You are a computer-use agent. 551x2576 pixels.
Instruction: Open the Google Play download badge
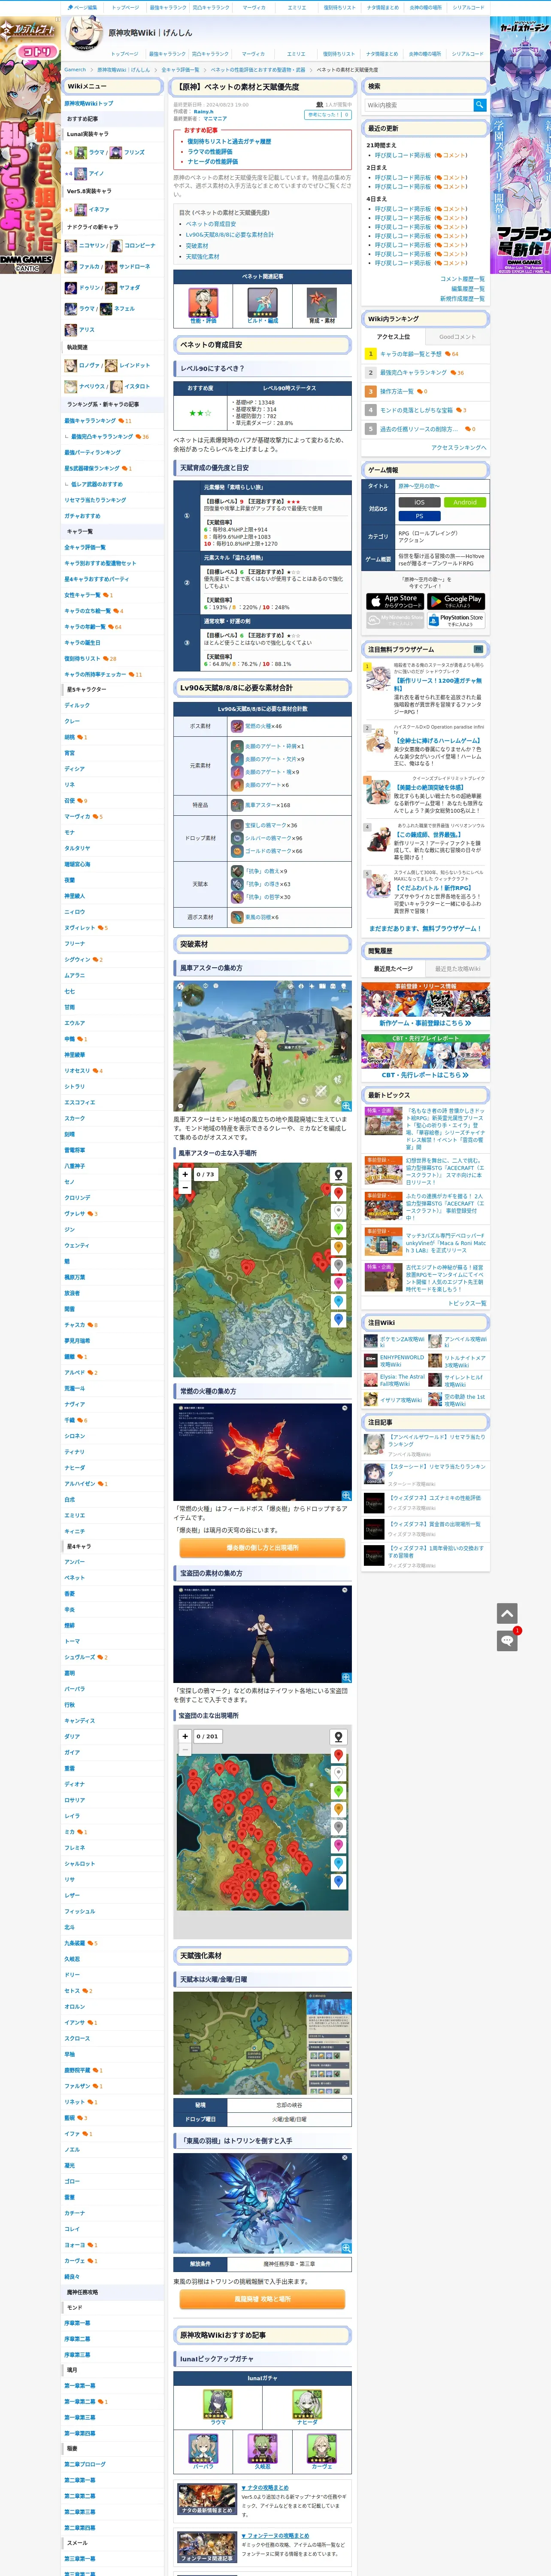(456, 601)
